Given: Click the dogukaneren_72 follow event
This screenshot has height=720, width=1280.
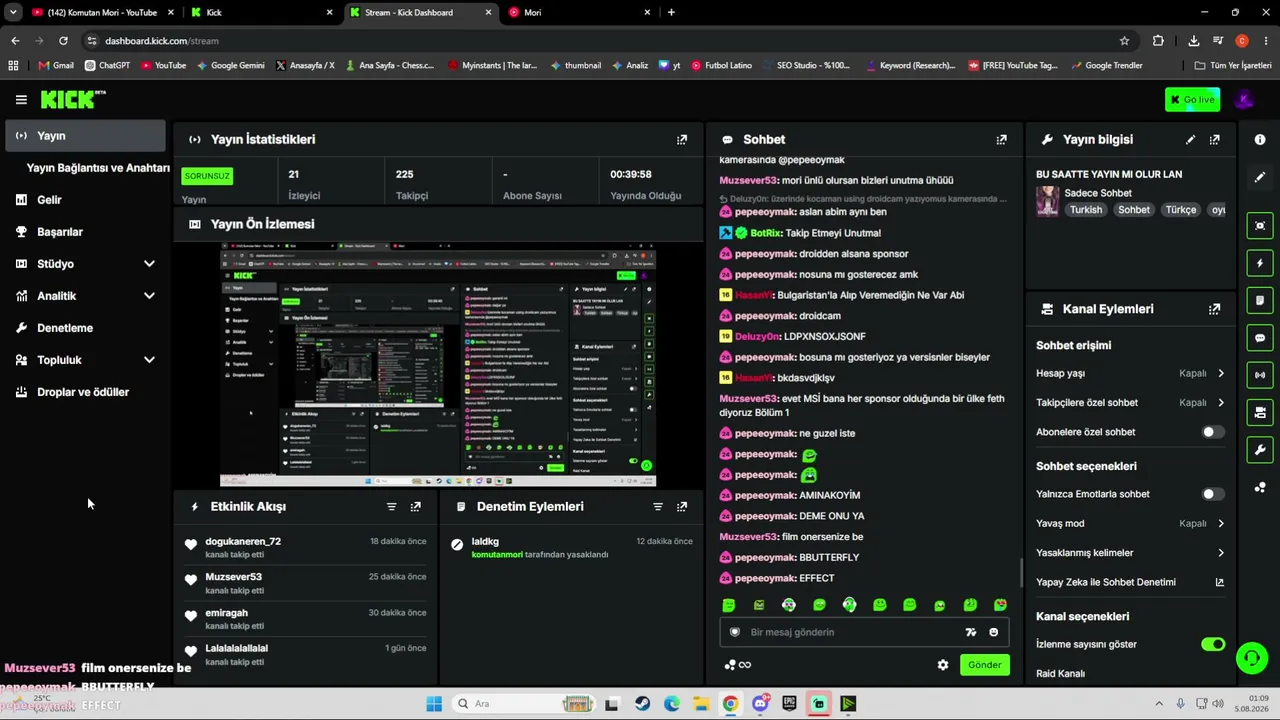Looking at the screenshot, I should coord(306,547).
